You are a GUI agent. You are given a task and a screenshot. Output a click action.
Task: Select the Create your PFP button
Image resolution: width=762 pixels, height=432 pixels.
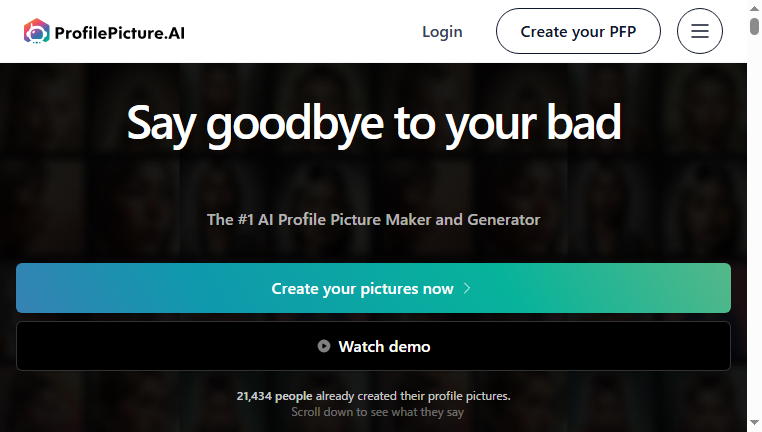[x=578, y=31]
